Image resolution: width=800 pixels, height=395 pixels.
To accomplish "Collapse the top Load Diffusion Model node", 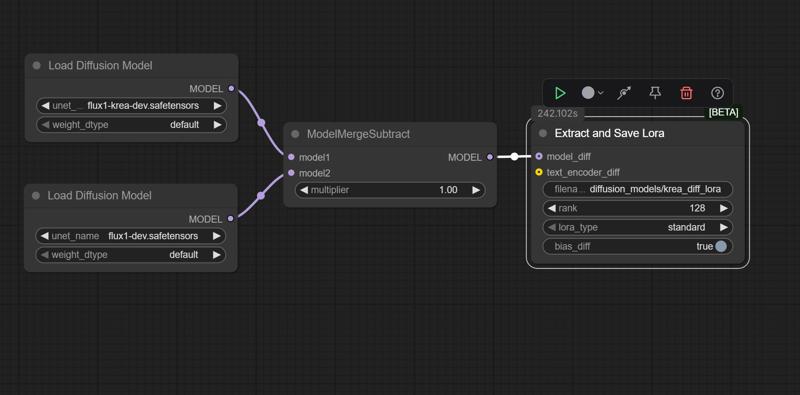I will click(x=36, y=65).
